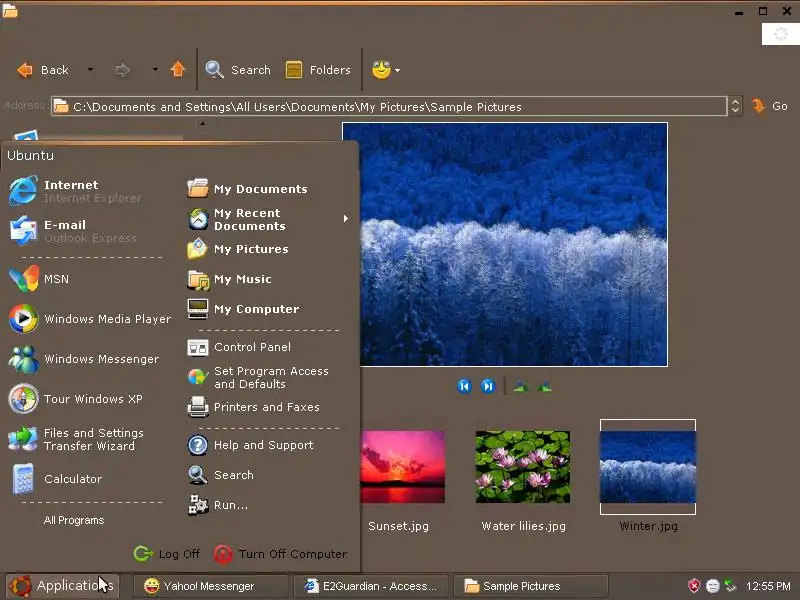This screenshot has height=600, width=800.
Task: Go up one folder level
Action: (x=178, y=69)
